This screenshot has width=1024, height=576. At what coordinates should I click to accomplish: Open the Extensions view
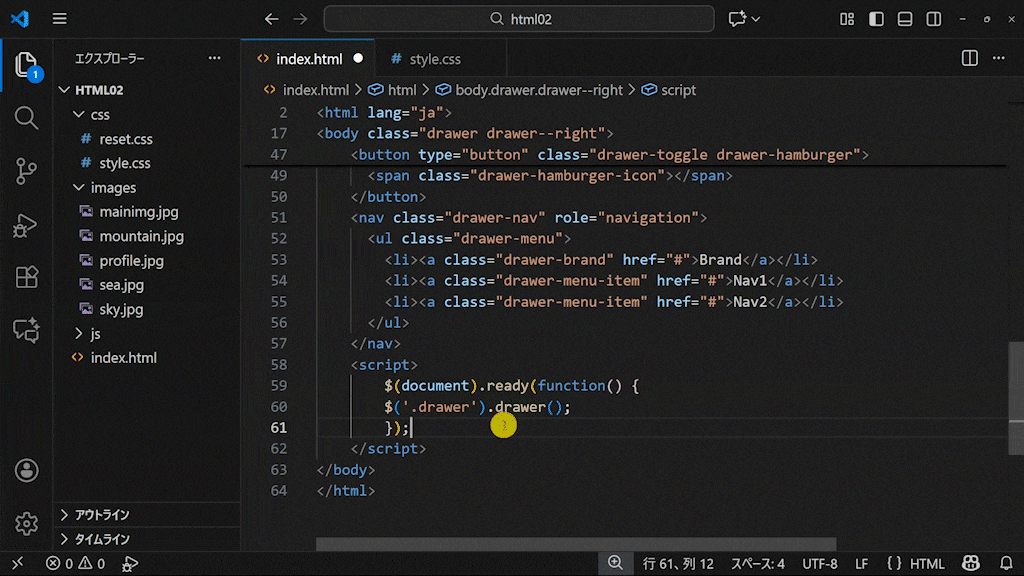pos(26,277)
